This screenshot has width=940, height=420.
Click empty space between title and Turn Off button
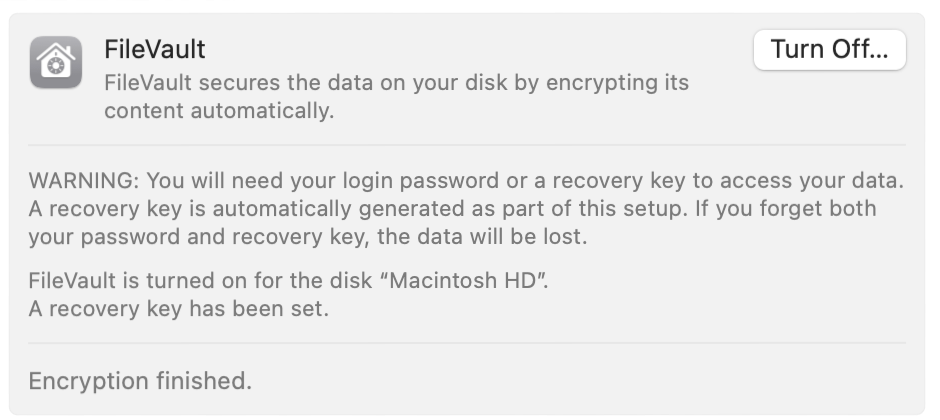(x=480, y=49)
